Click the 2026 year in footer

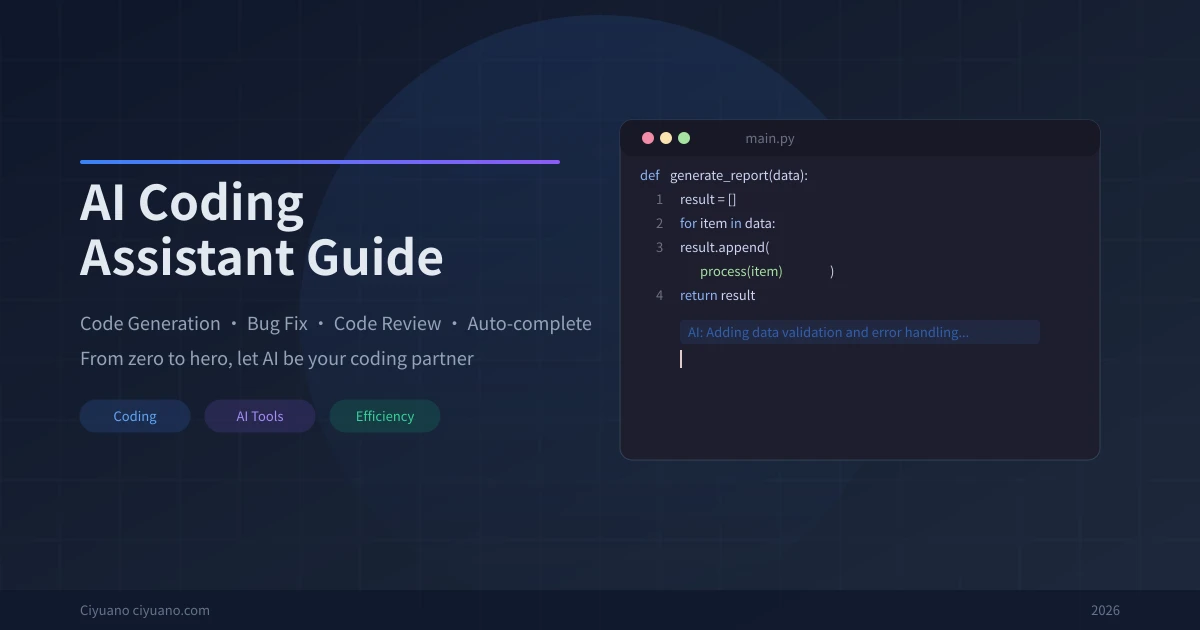(x=1105, y=610)
